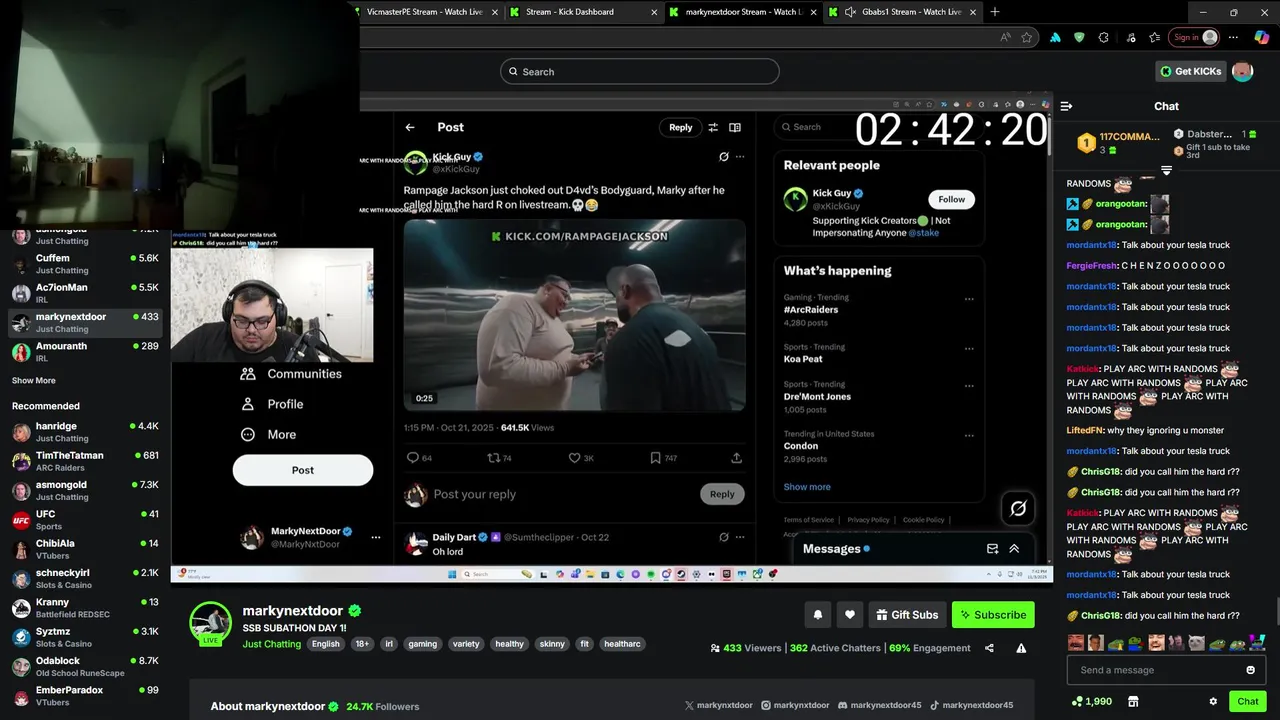
Task: Go back with the arrow beside Post heading
Action: tap(410, 127)
